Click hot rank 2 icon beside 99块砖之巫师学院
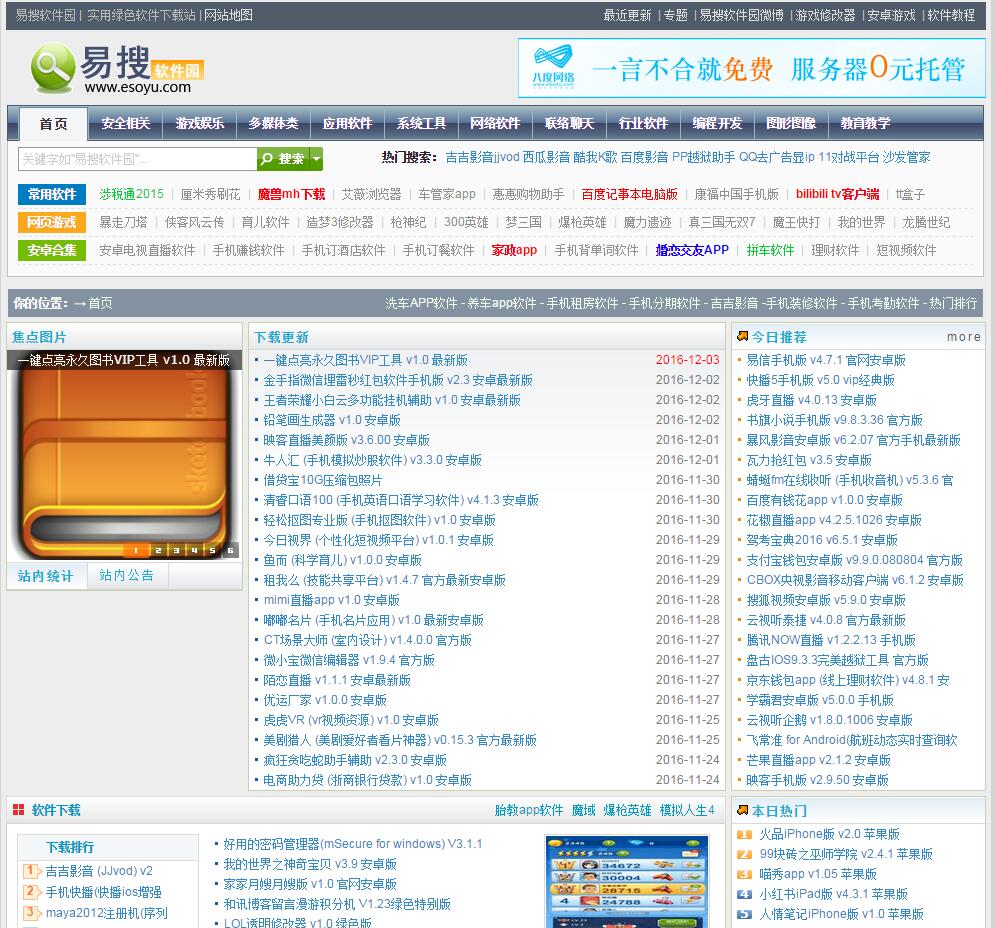The width and height of the screenshot is (995, 928). coord(744,854)
